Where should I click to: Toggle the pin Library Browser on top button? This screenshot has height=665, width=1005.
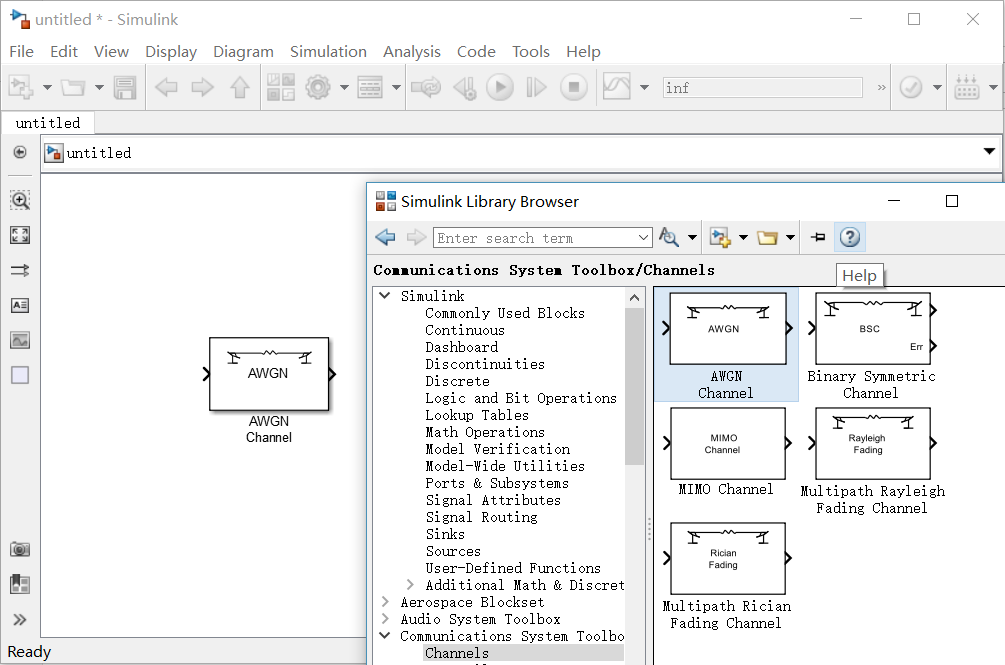(x=818, y=237)
